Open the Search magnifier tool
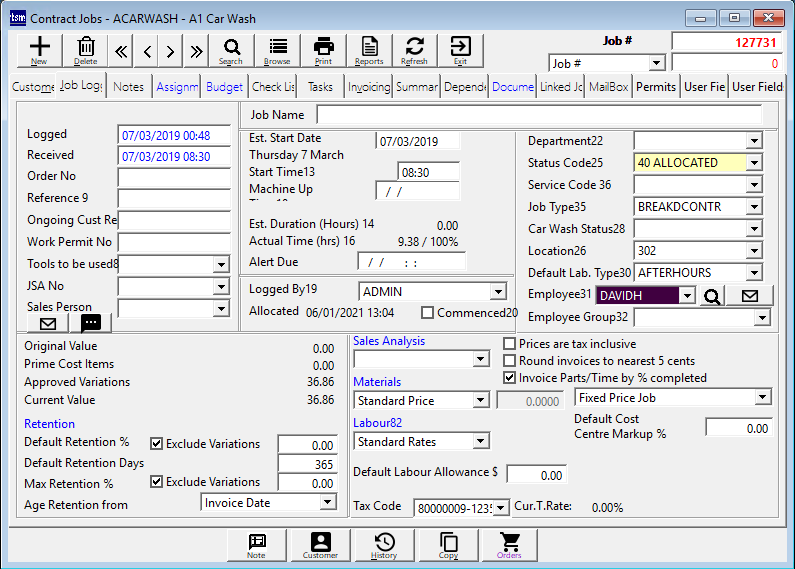Screen dimensions: 795x569 pyautogui.click(x=231, y=49)
